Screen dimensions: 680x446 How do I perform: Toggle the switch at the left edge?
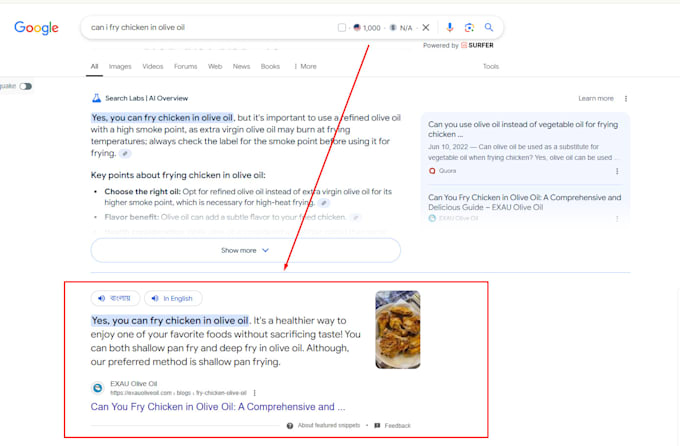tap(26, 86)
